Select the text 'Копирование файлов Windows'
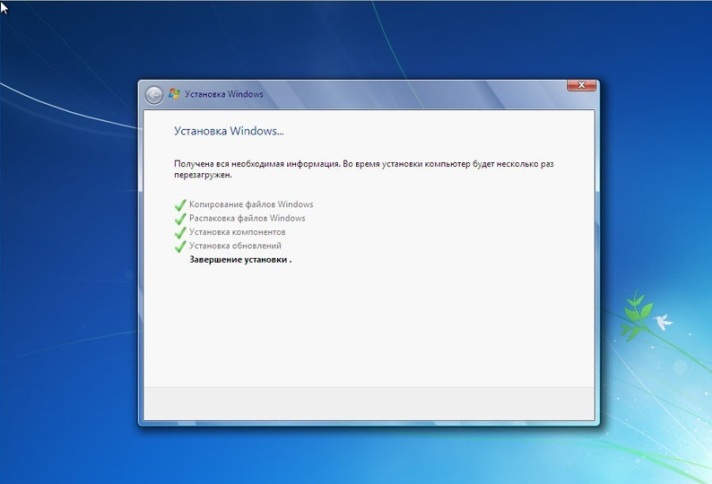Image resolution: width=712 pixels, height=484 pixels. pyautogui.click(x=251, y=204)
